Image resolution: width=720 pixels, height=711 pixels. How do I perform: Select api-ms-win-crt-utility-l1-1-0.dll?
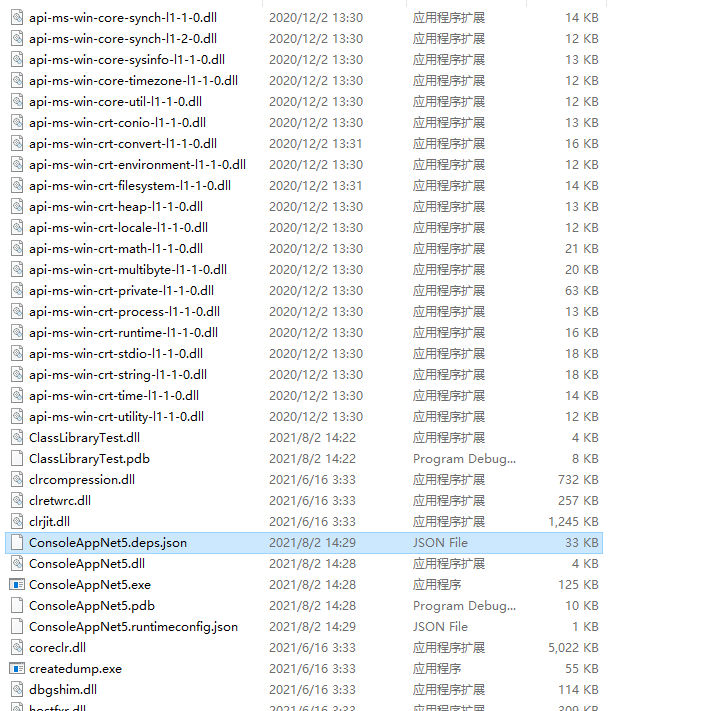[116, 416]
